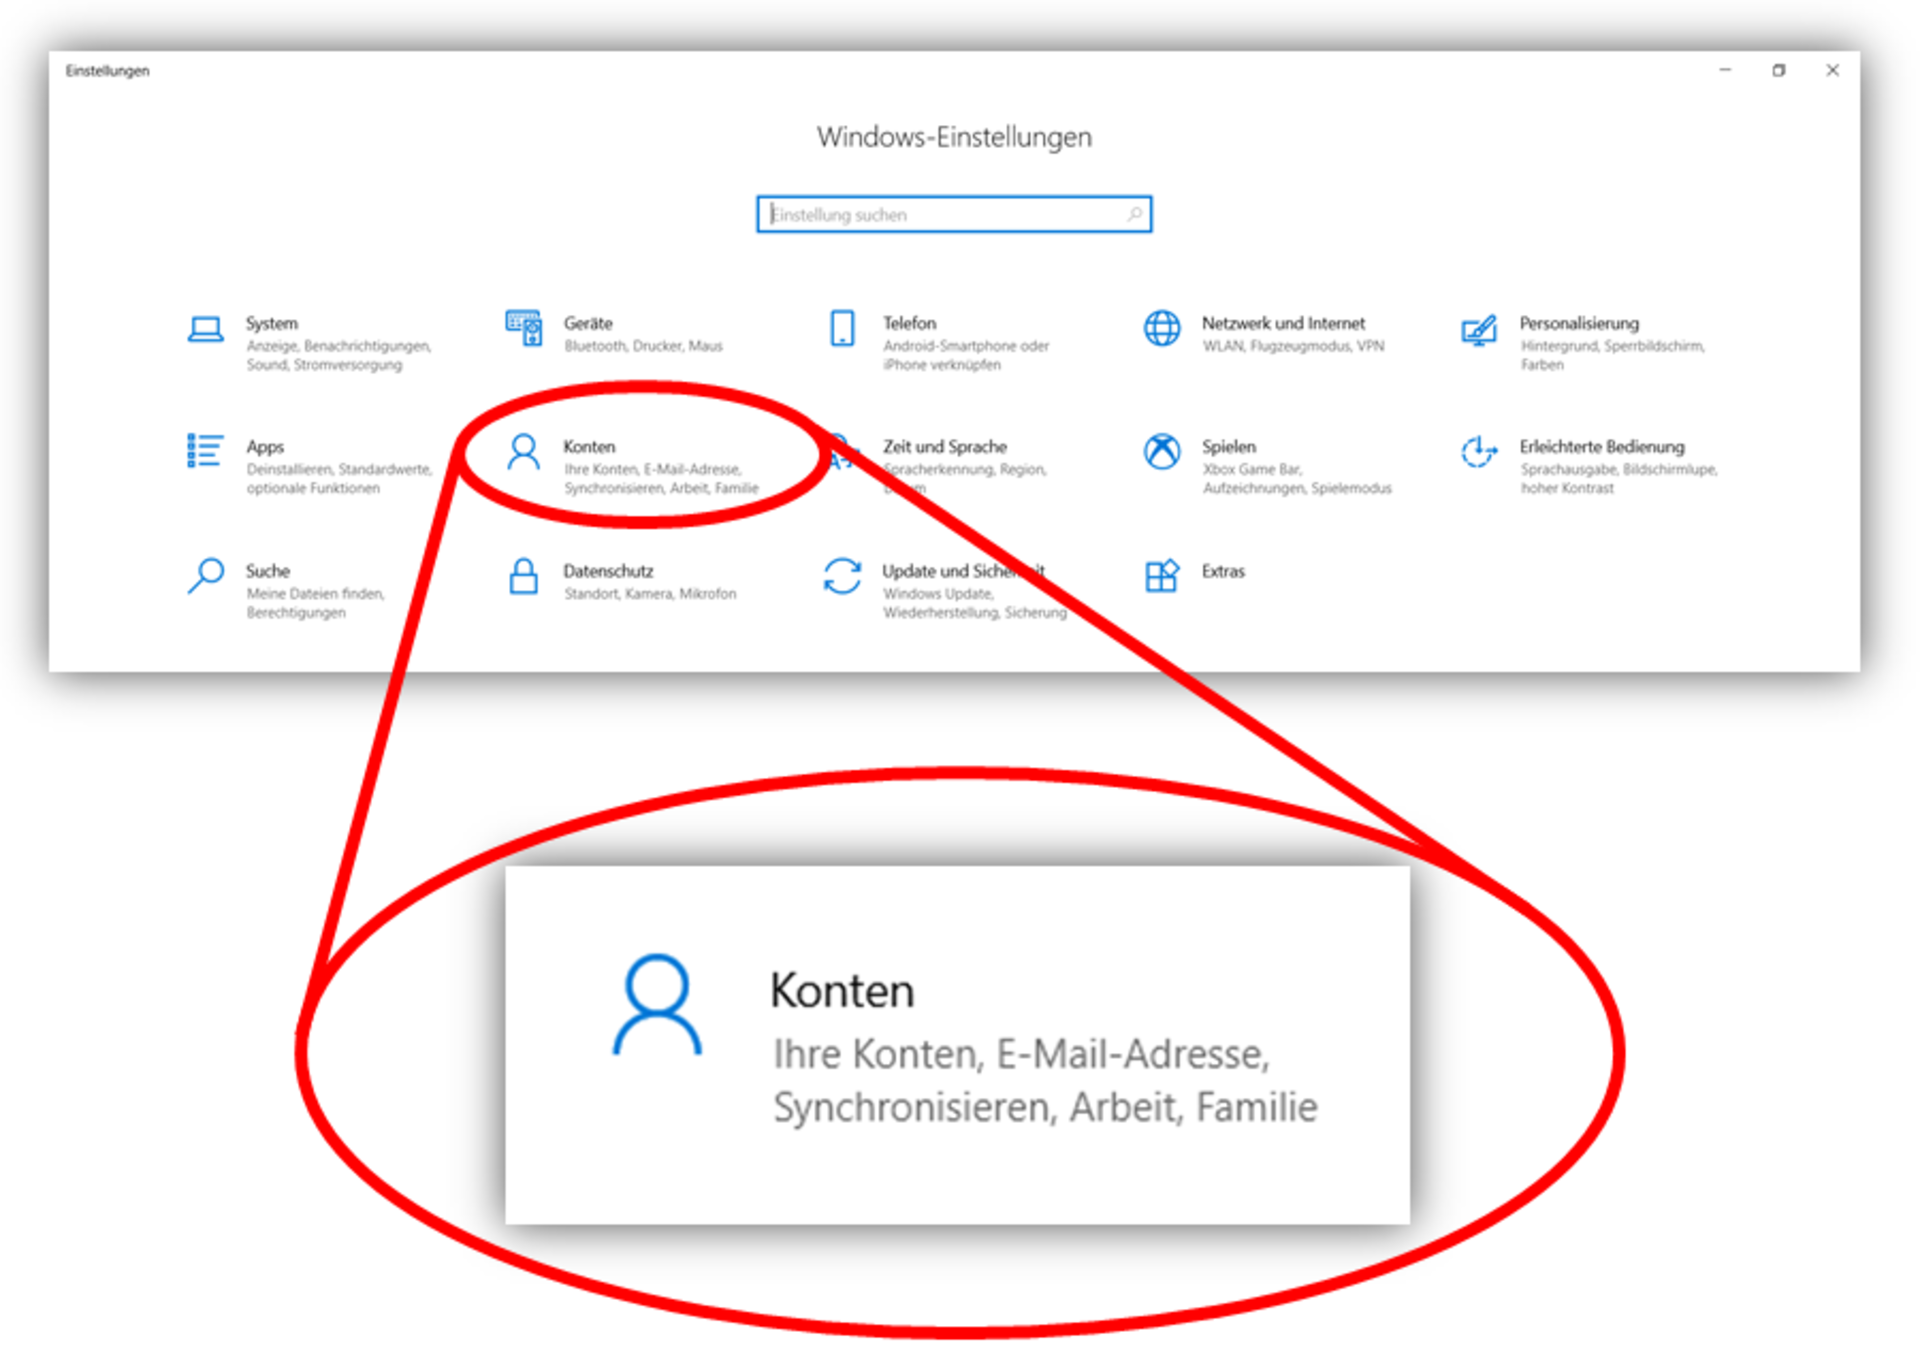1920x1361 pixels.
Task: Open Geräte settings label
Action: (x=588, y=323)
